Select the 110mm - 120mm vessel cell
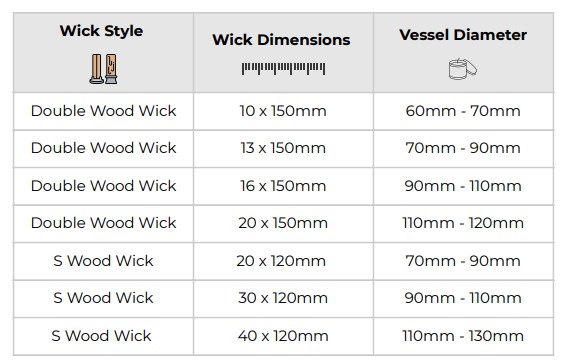 tap(463, 223)
